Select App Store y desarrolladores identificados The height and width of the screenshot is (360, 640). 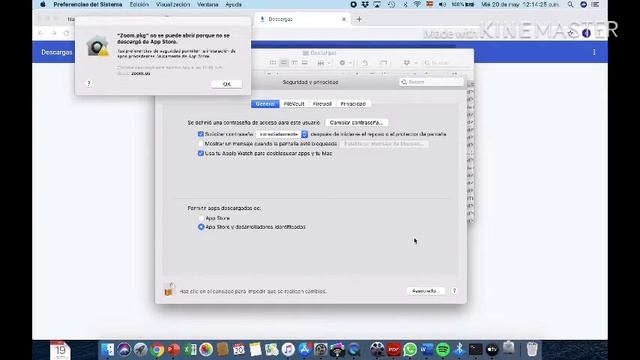coord(201,227)
